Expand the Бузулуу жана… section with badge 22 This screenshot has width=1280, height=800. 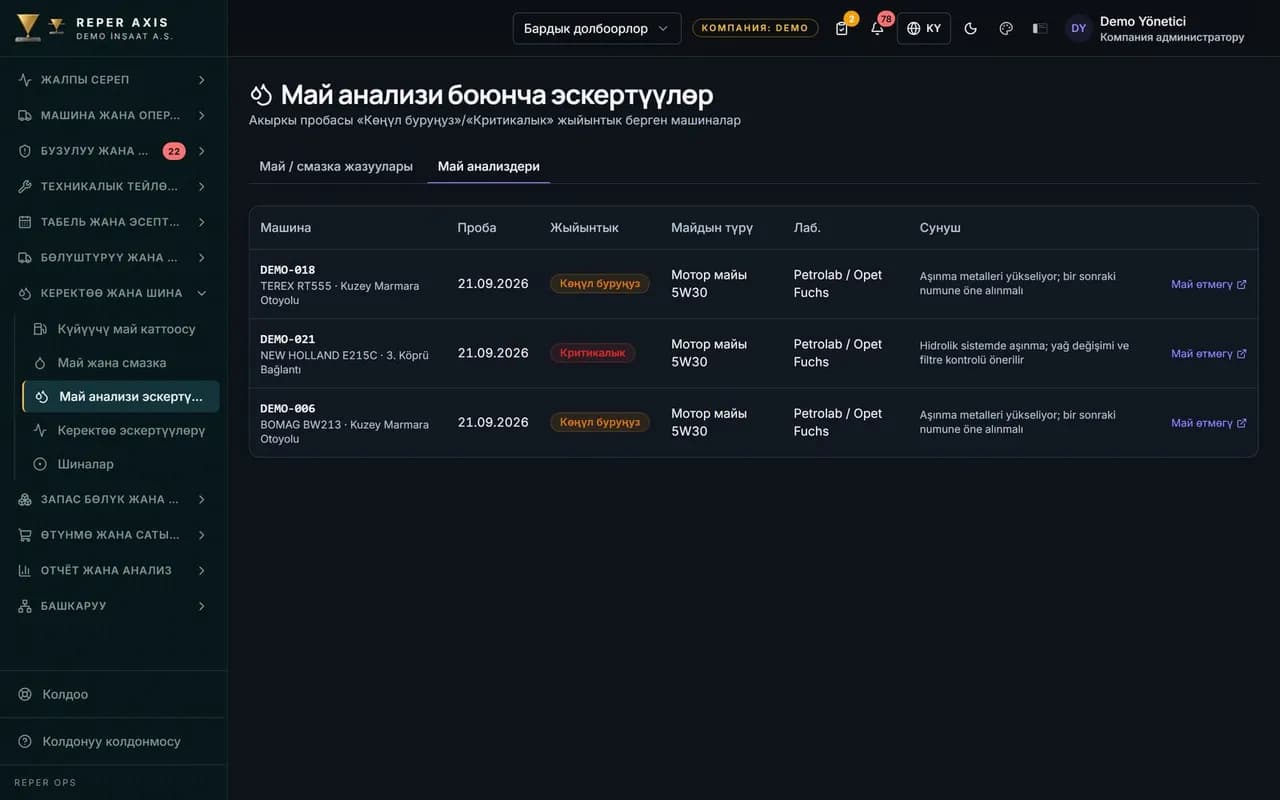113,151
